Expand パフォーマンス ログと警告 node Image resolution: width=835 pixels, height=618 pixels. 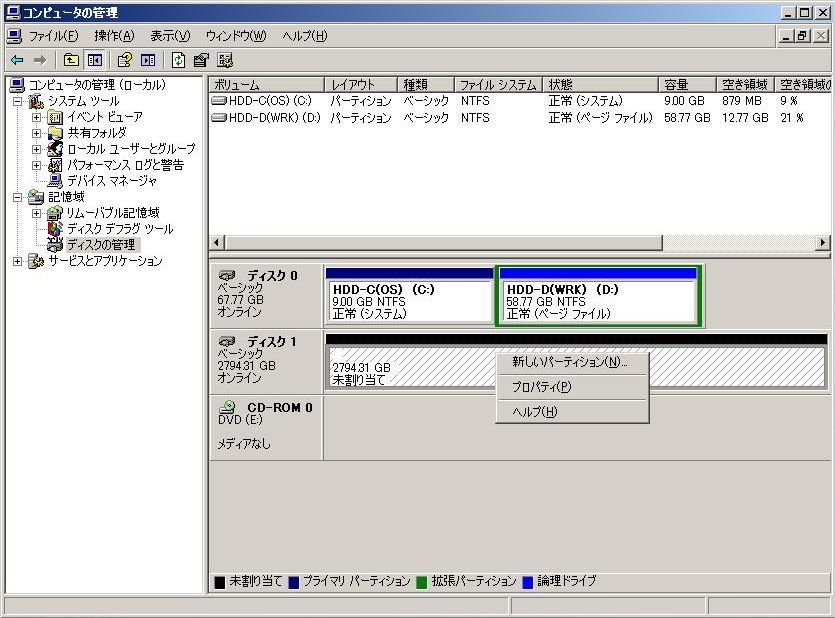point(36,165)
